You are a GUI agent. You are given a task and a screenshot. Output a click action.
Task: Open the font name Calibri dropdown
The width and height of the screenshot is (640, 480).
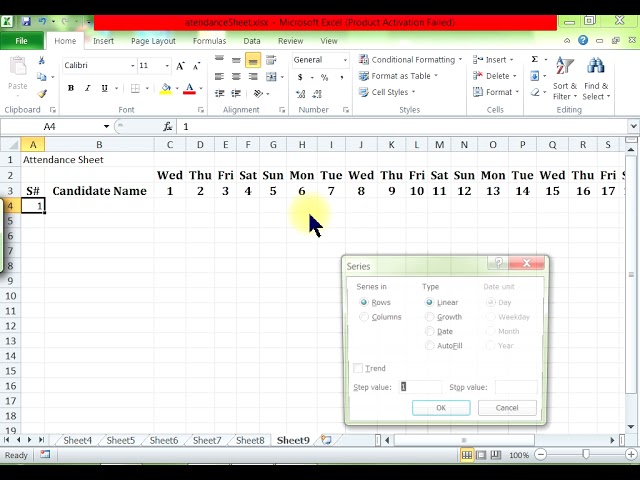tap(133, 66)
